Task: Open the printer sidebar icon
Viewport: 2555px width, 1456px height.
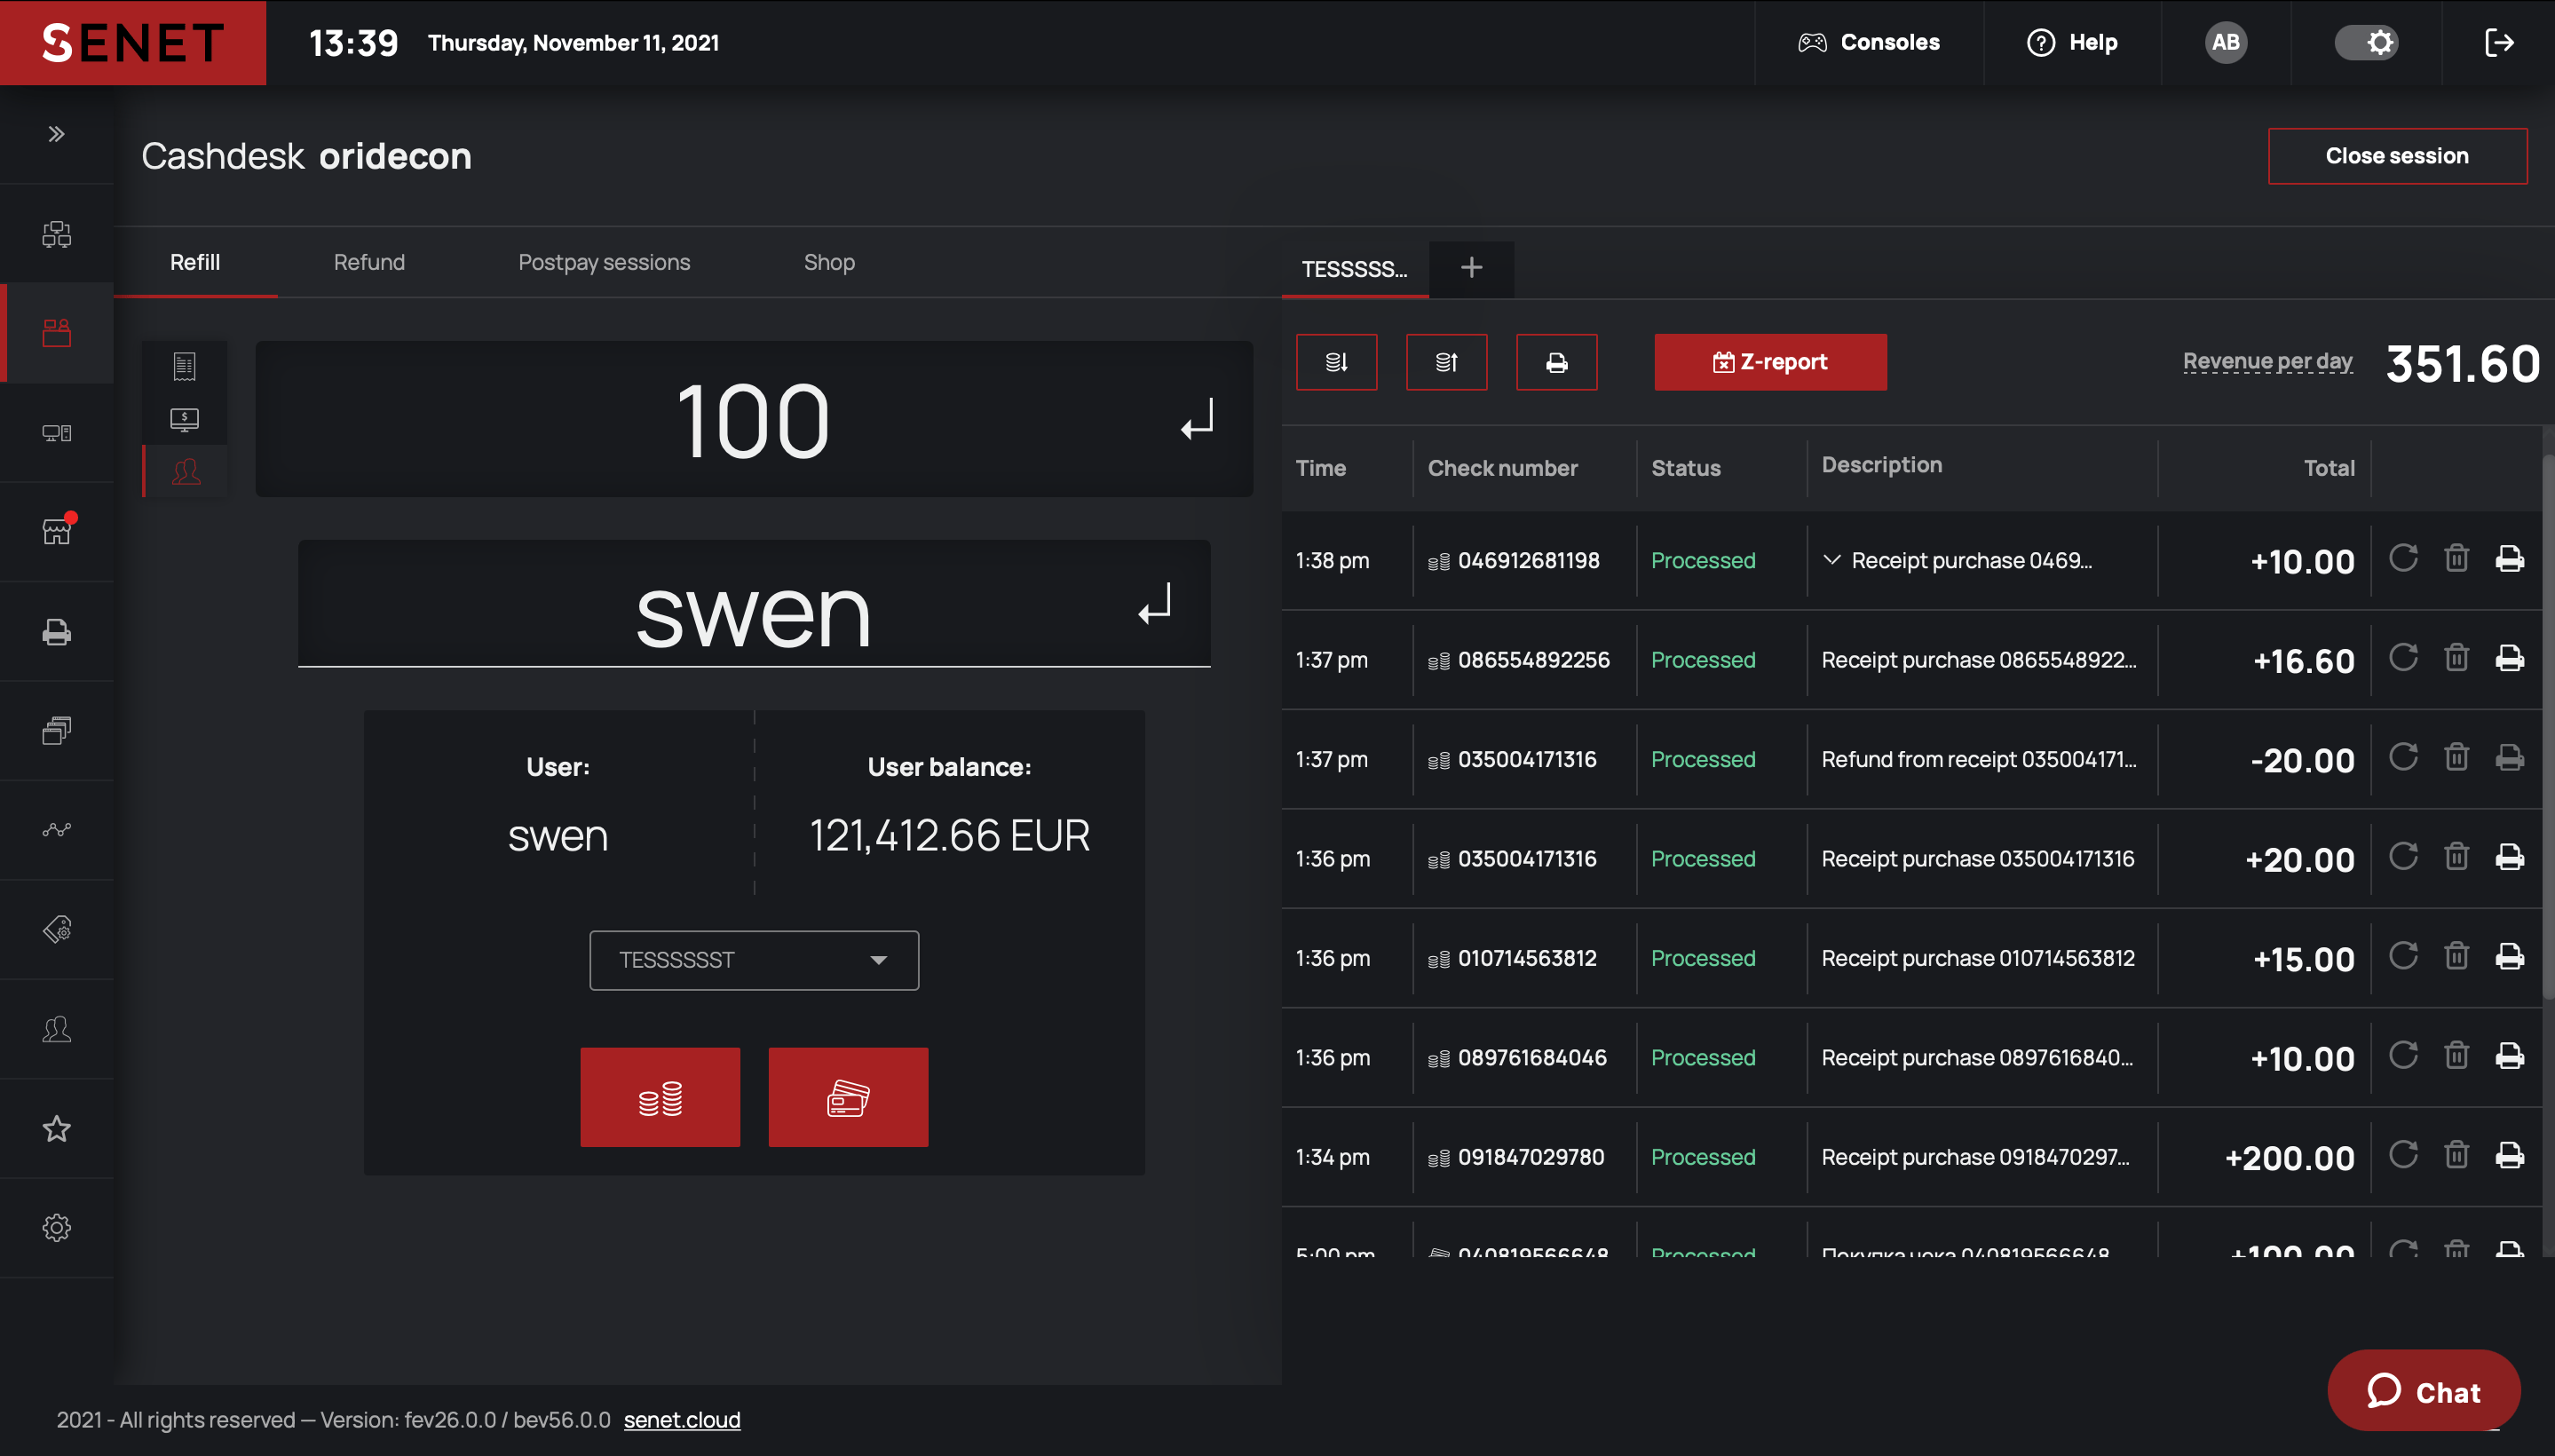Action: (x=57, y=632)
